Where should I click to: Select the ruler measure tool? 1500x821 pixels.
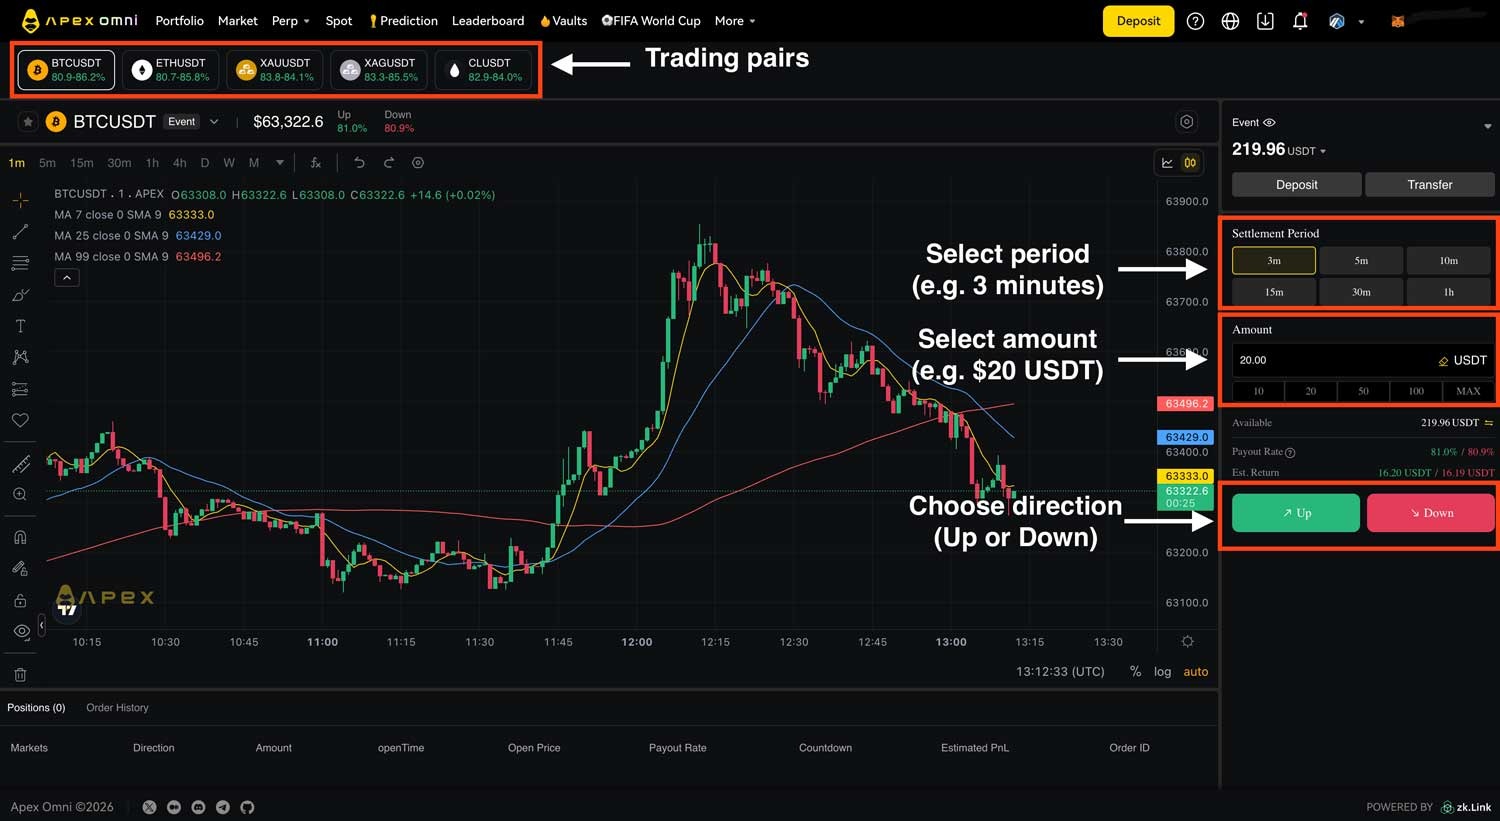(20, 464)
